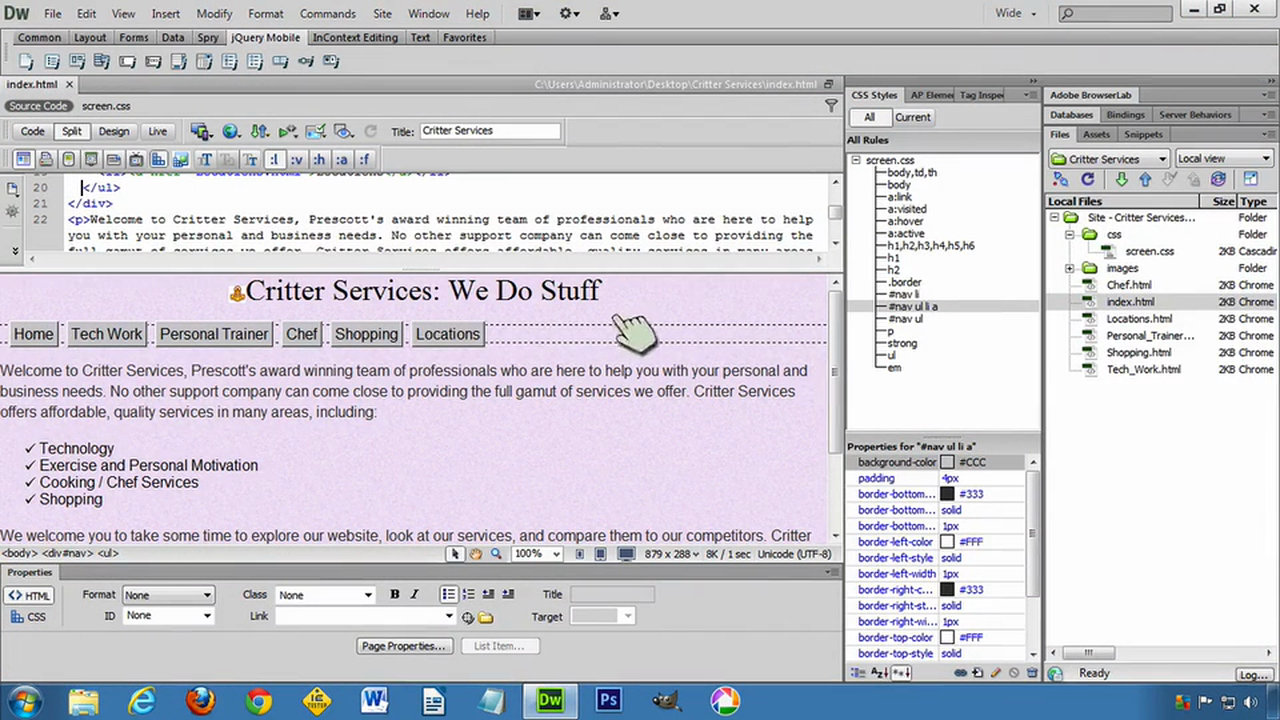Preview page in browser using the globe icon
Image resolution: width=1280 pixels, height=720 pixels.
[x=231, y=131]
